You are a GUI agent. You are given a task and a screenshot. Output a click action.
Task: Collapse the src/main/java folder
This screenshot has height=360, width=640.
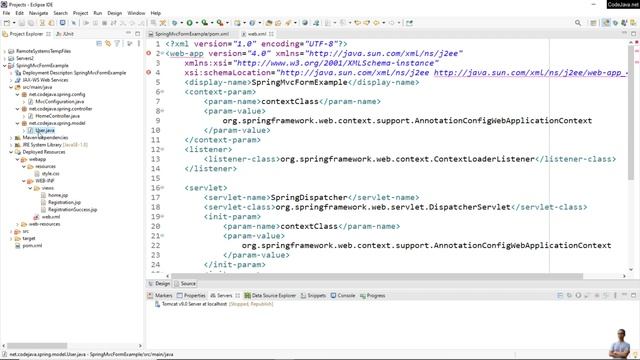[x=11, y=87]
